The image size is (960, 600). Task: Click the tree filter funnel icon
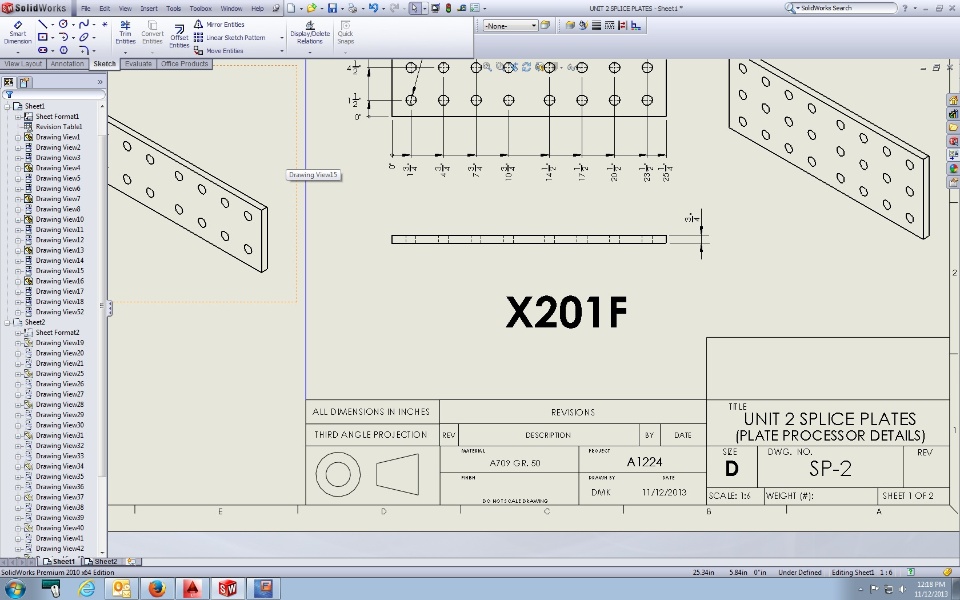[9, 94]
